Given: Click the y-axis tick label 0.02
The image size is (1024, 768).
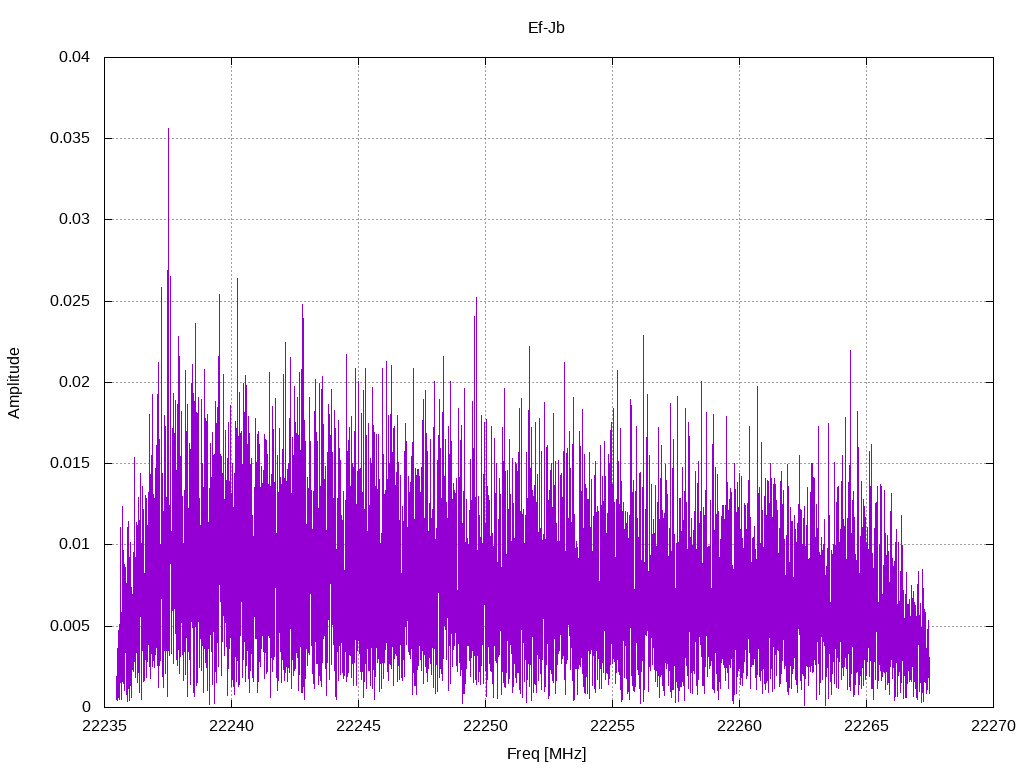Looking at the screenshot, I should click(74, 382).
